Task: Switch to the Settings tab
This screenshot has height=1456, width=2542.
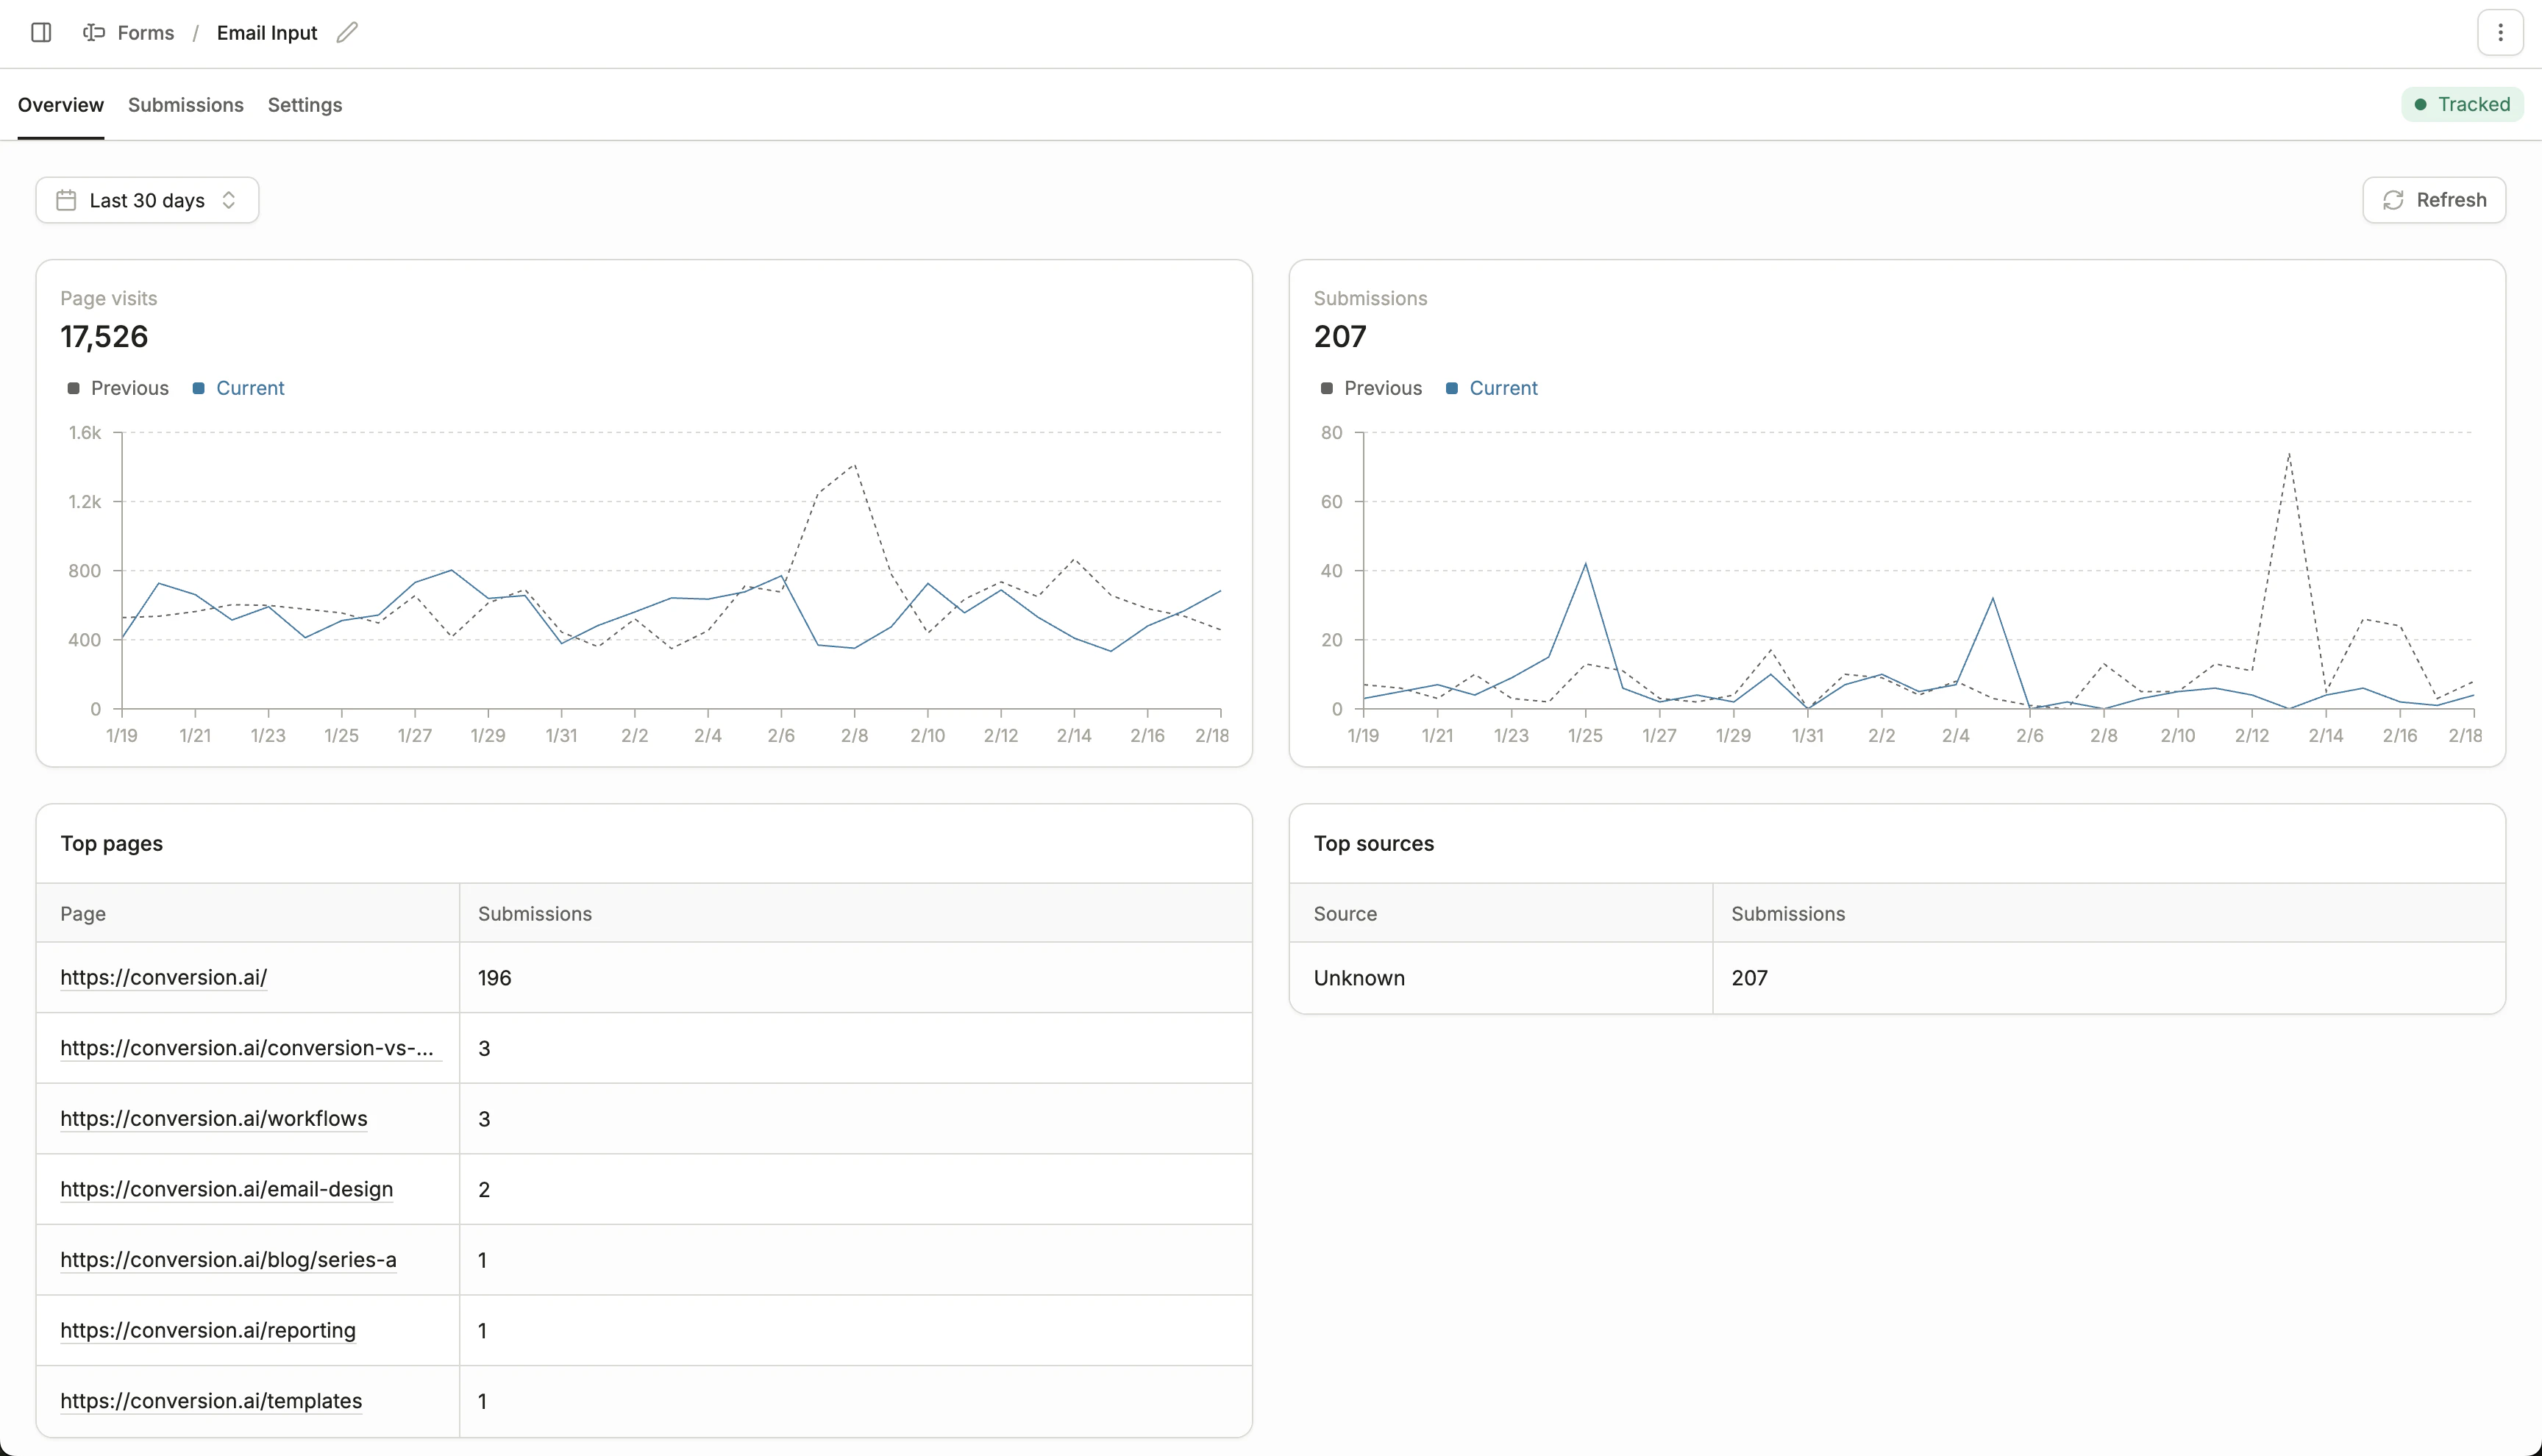Action: tap(304, 105)
